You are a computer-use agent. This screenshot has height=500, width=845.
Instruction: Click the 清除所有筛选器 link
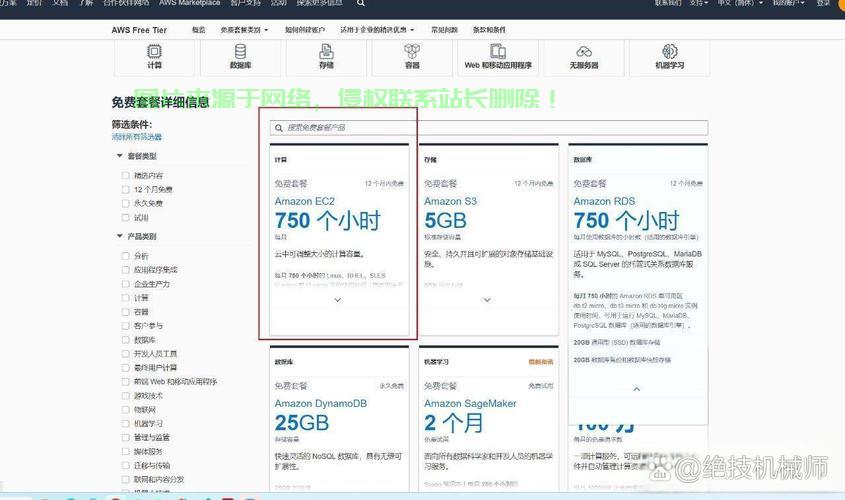137,137
